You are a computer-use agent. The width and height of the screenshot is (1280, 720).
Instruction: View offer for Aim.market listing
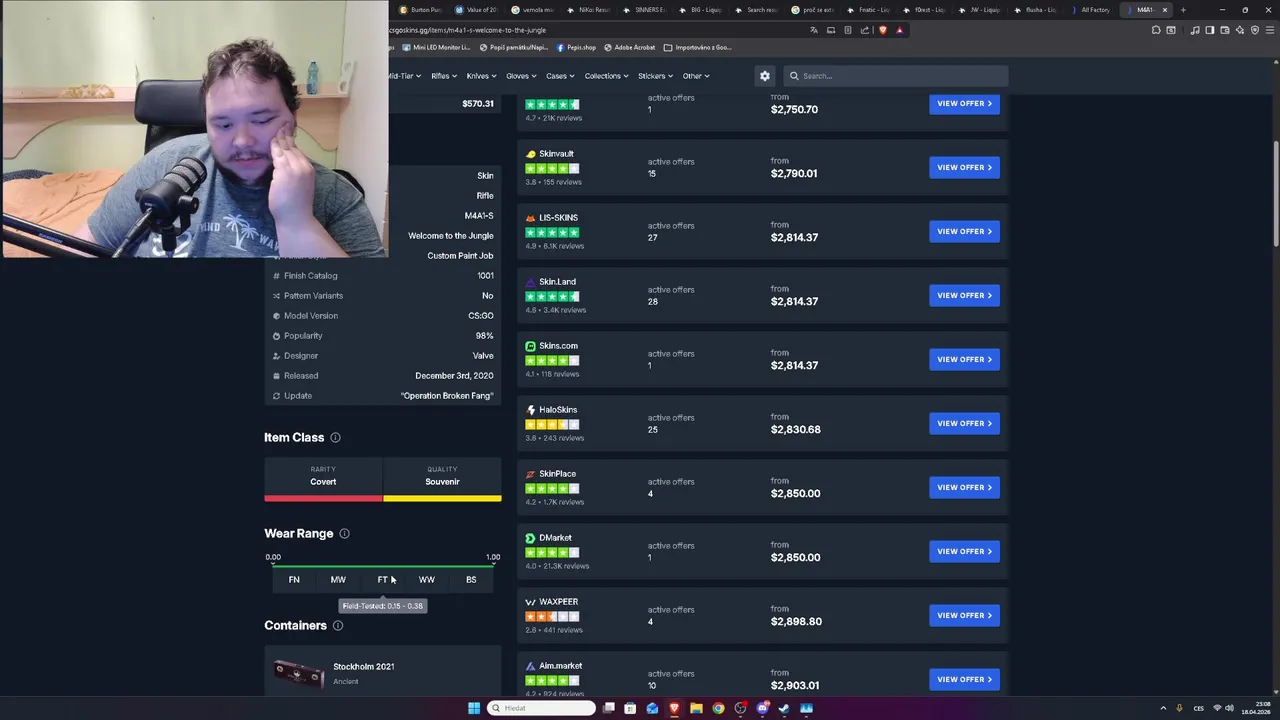click(964, 680)
